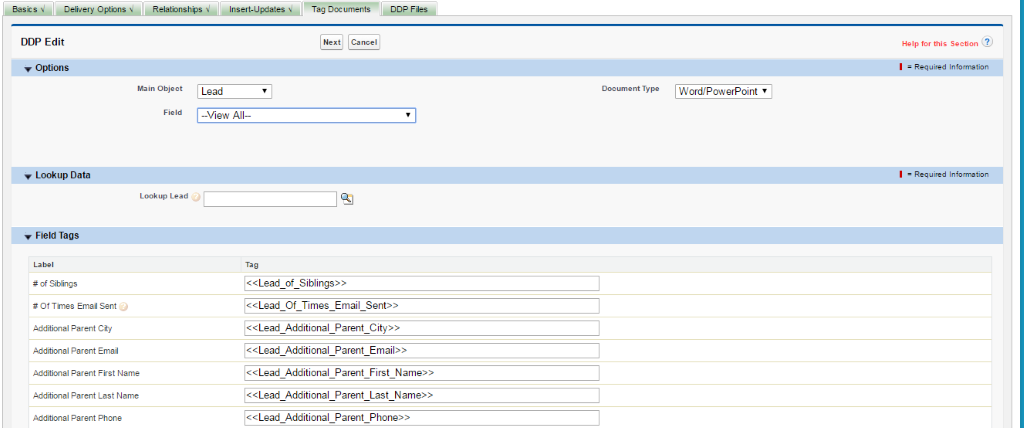
Task: Select the Tag Documents tab
Action: pyautogui.click(x=341, y=9)
